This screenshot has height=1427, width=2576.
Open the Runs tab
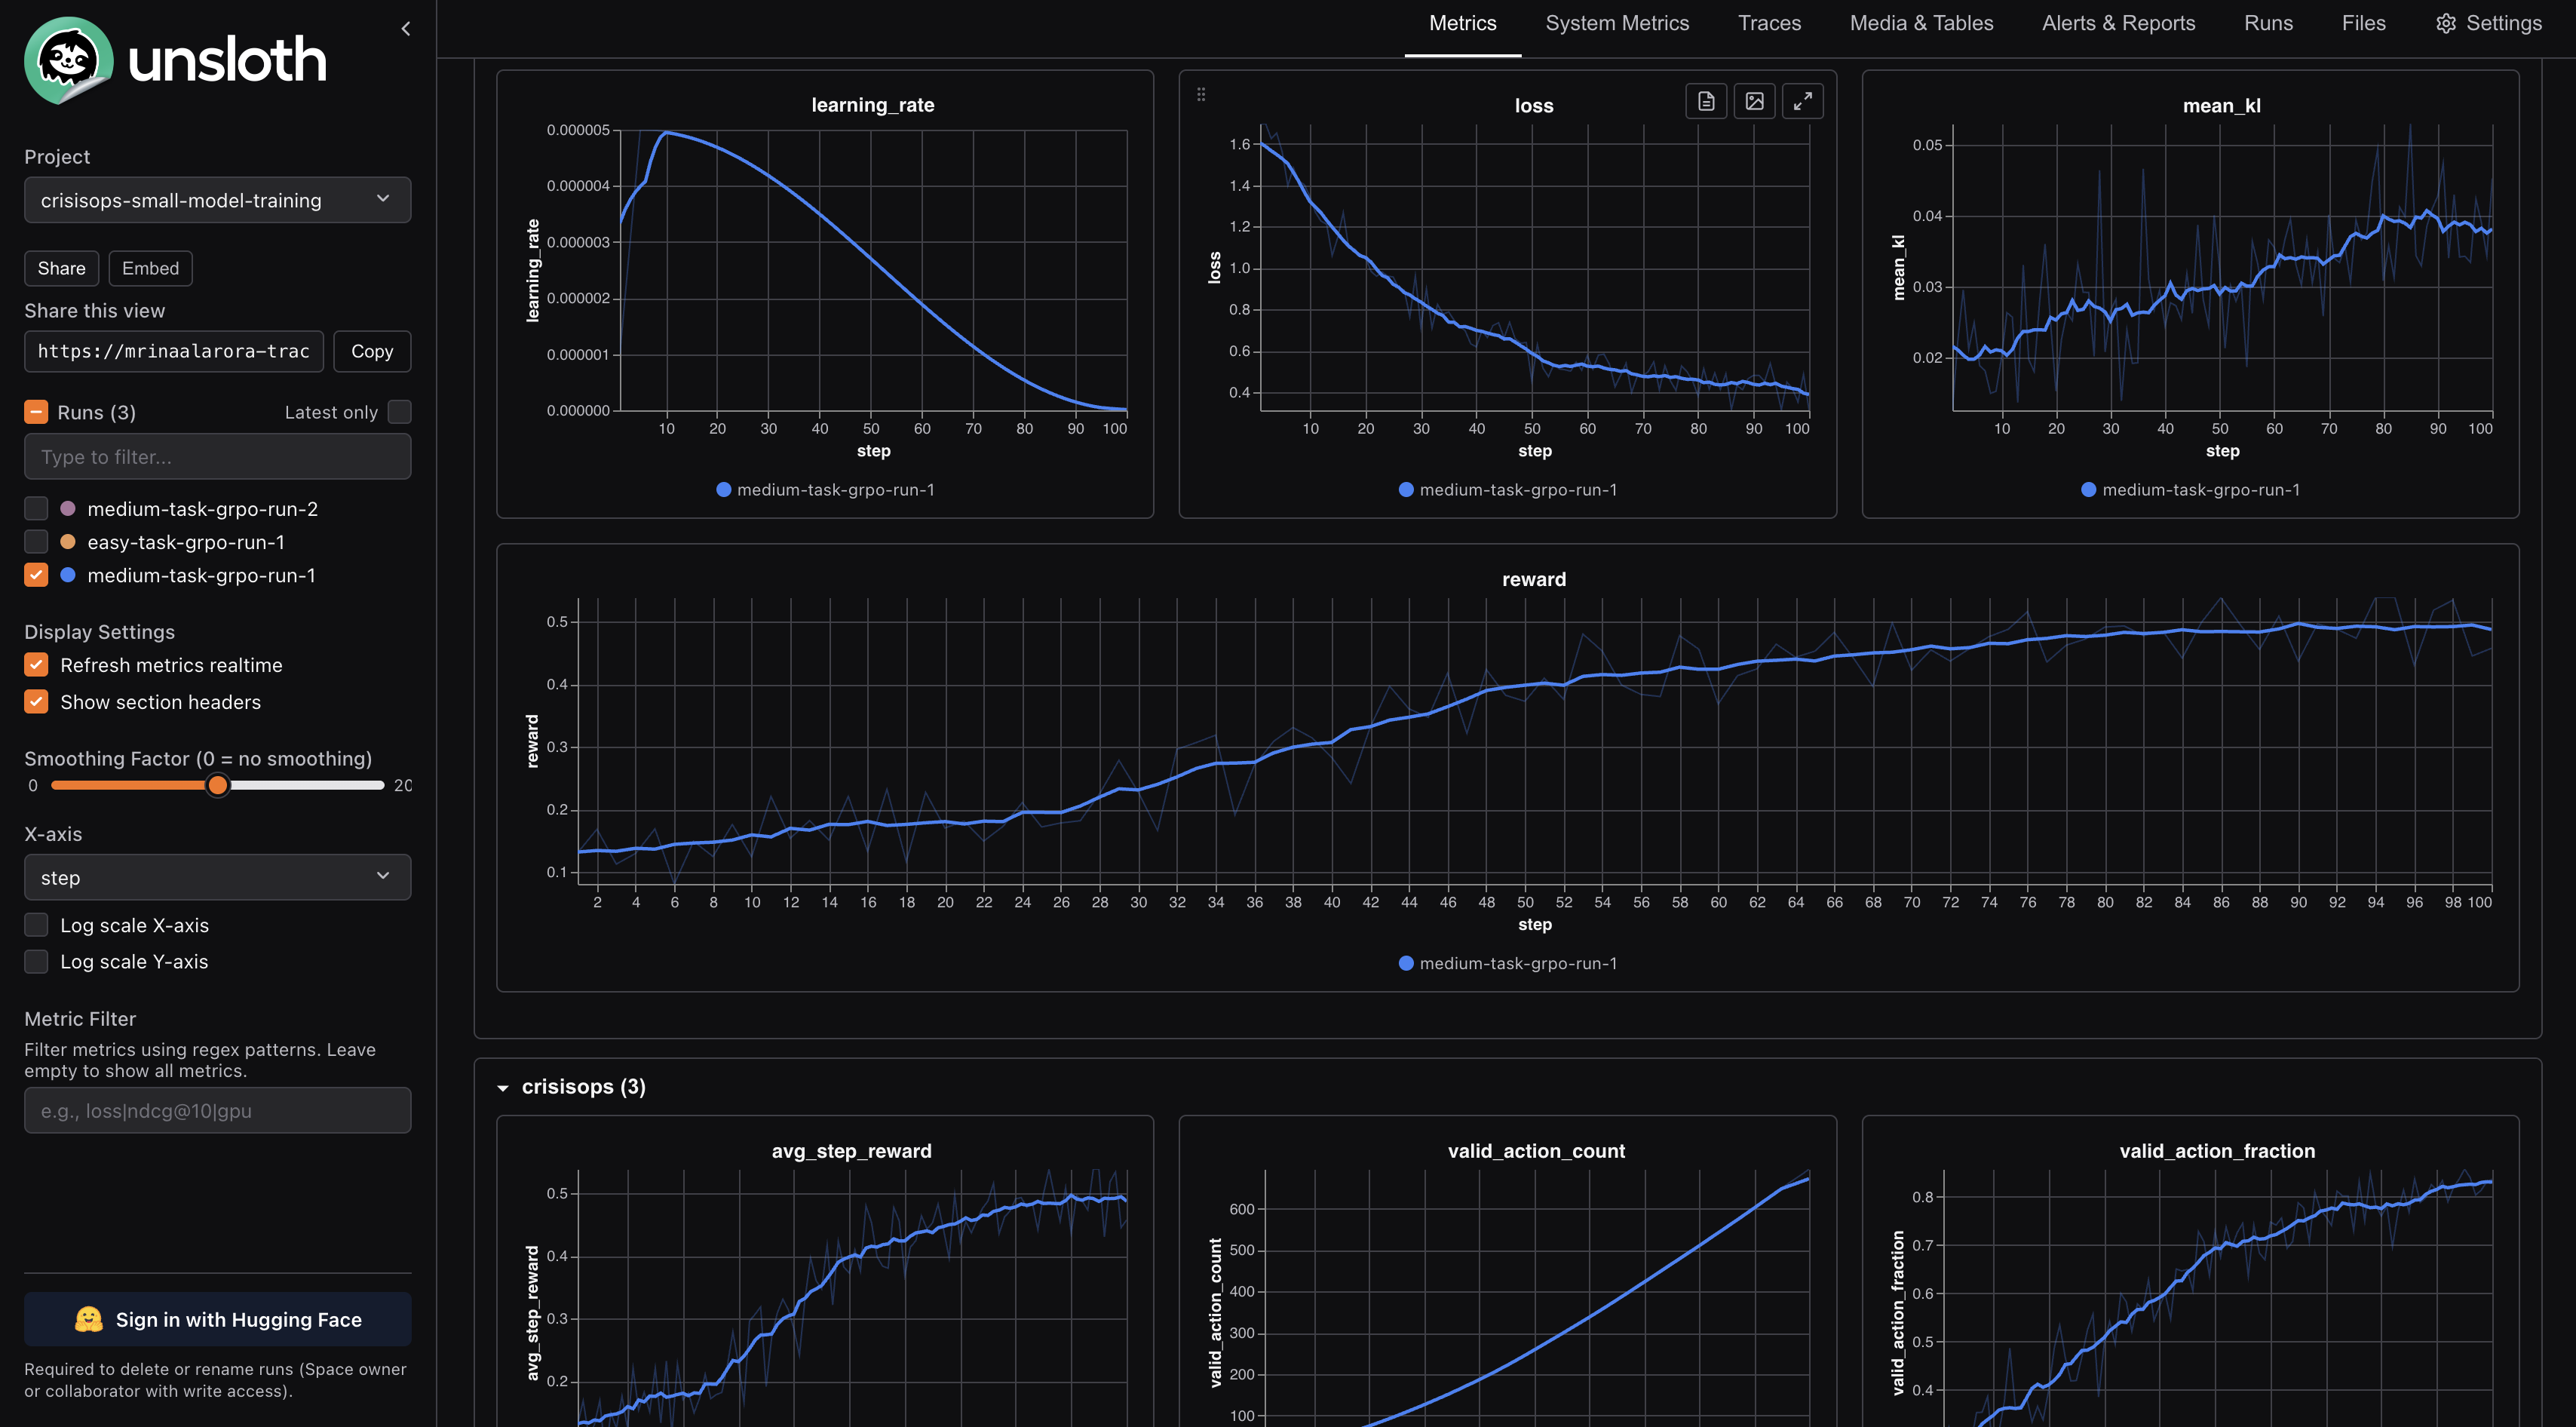[2268, 23]
